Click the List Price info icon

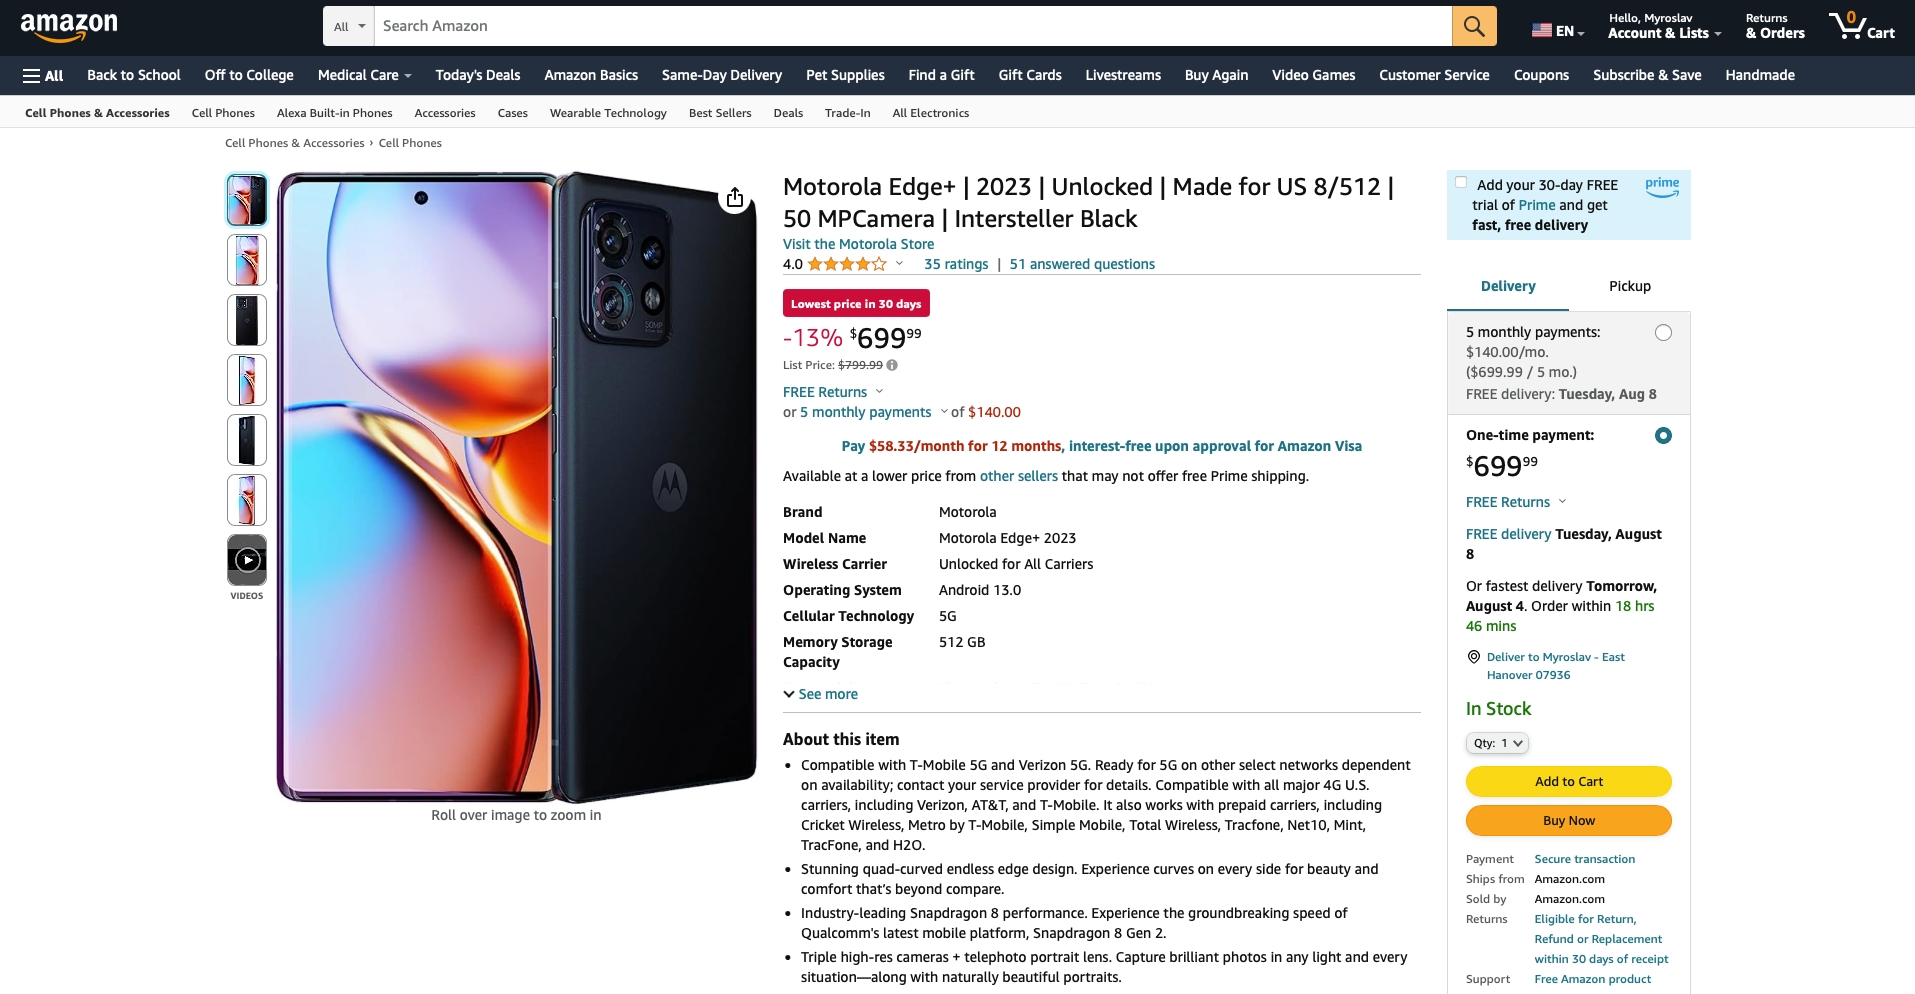(x=892, y=365)
